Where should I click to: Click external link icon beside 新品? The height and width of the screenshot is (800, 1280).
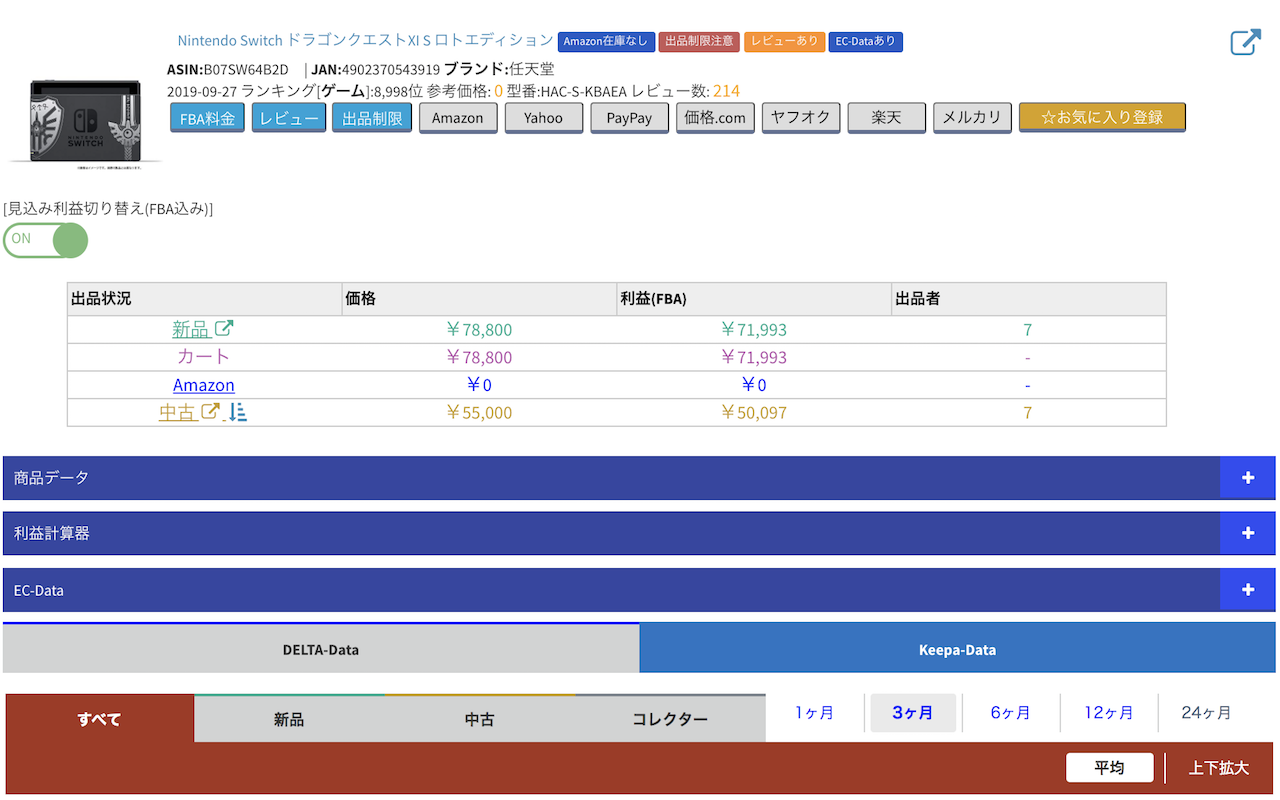tap(225, 328)
